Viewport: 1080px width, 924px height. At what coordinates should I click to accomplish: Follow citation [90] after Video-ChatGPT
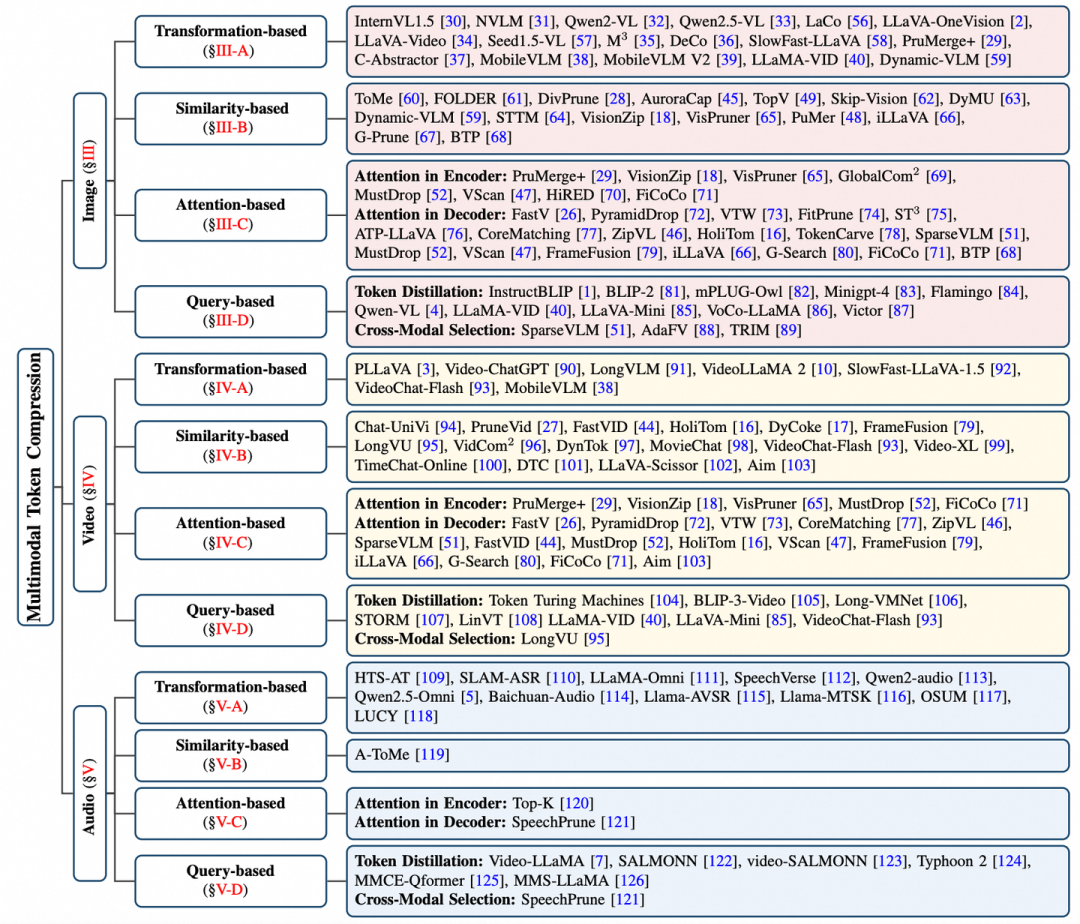(x=567, y=370)
